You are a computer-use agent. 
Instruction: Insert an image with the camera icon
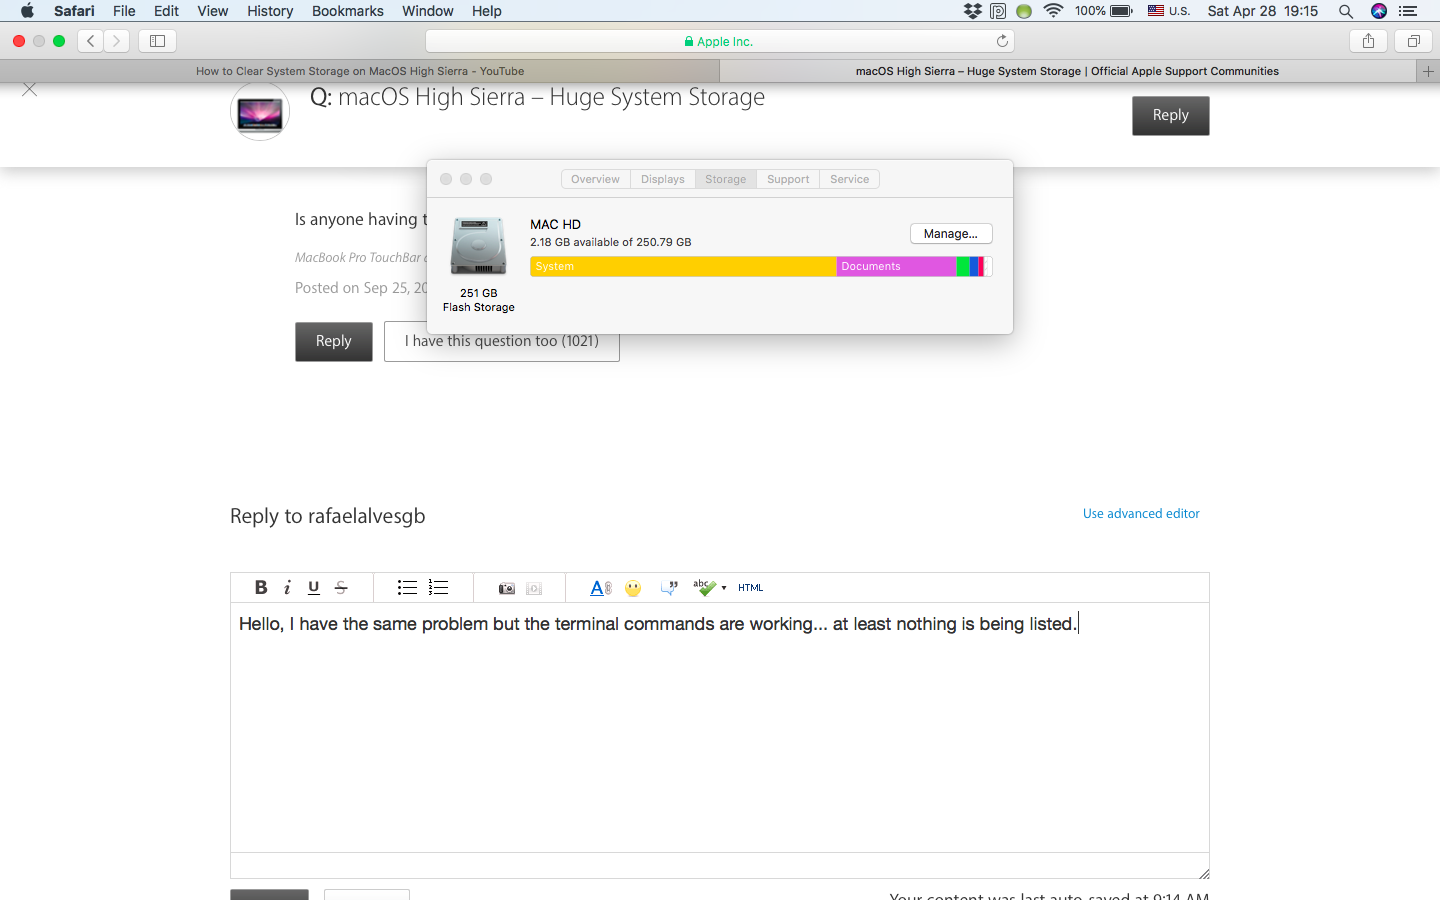(507, 588)
